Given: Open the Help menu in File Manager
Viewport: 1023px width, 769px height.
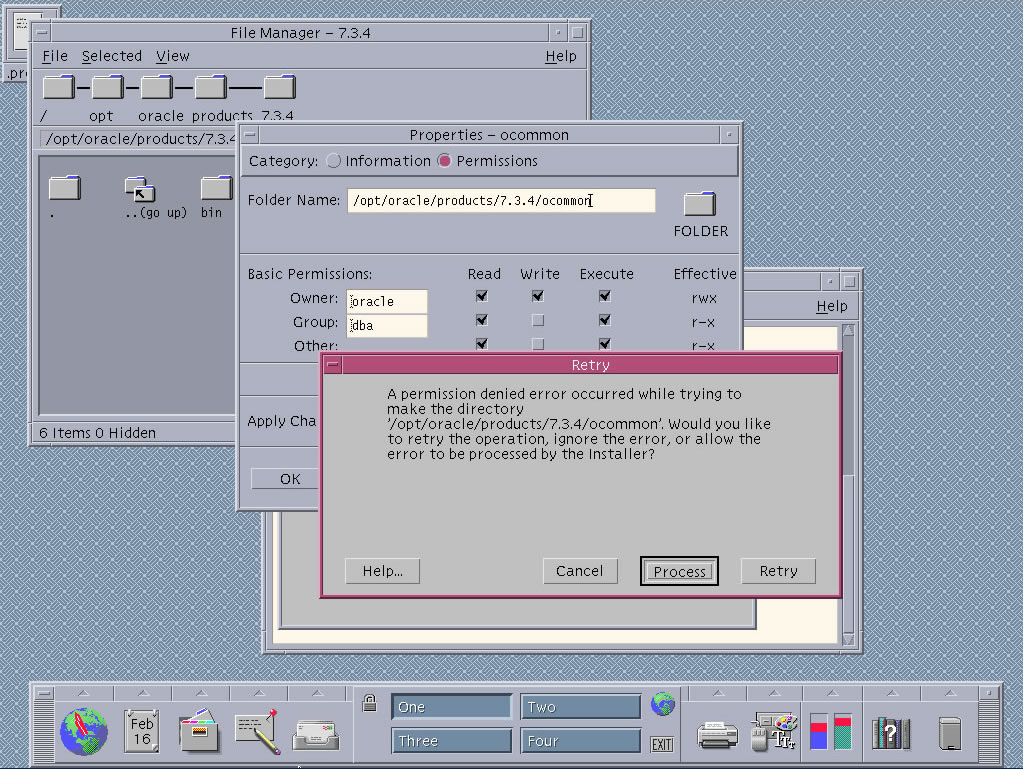Looking at the screenshot, I should point(560,56).
